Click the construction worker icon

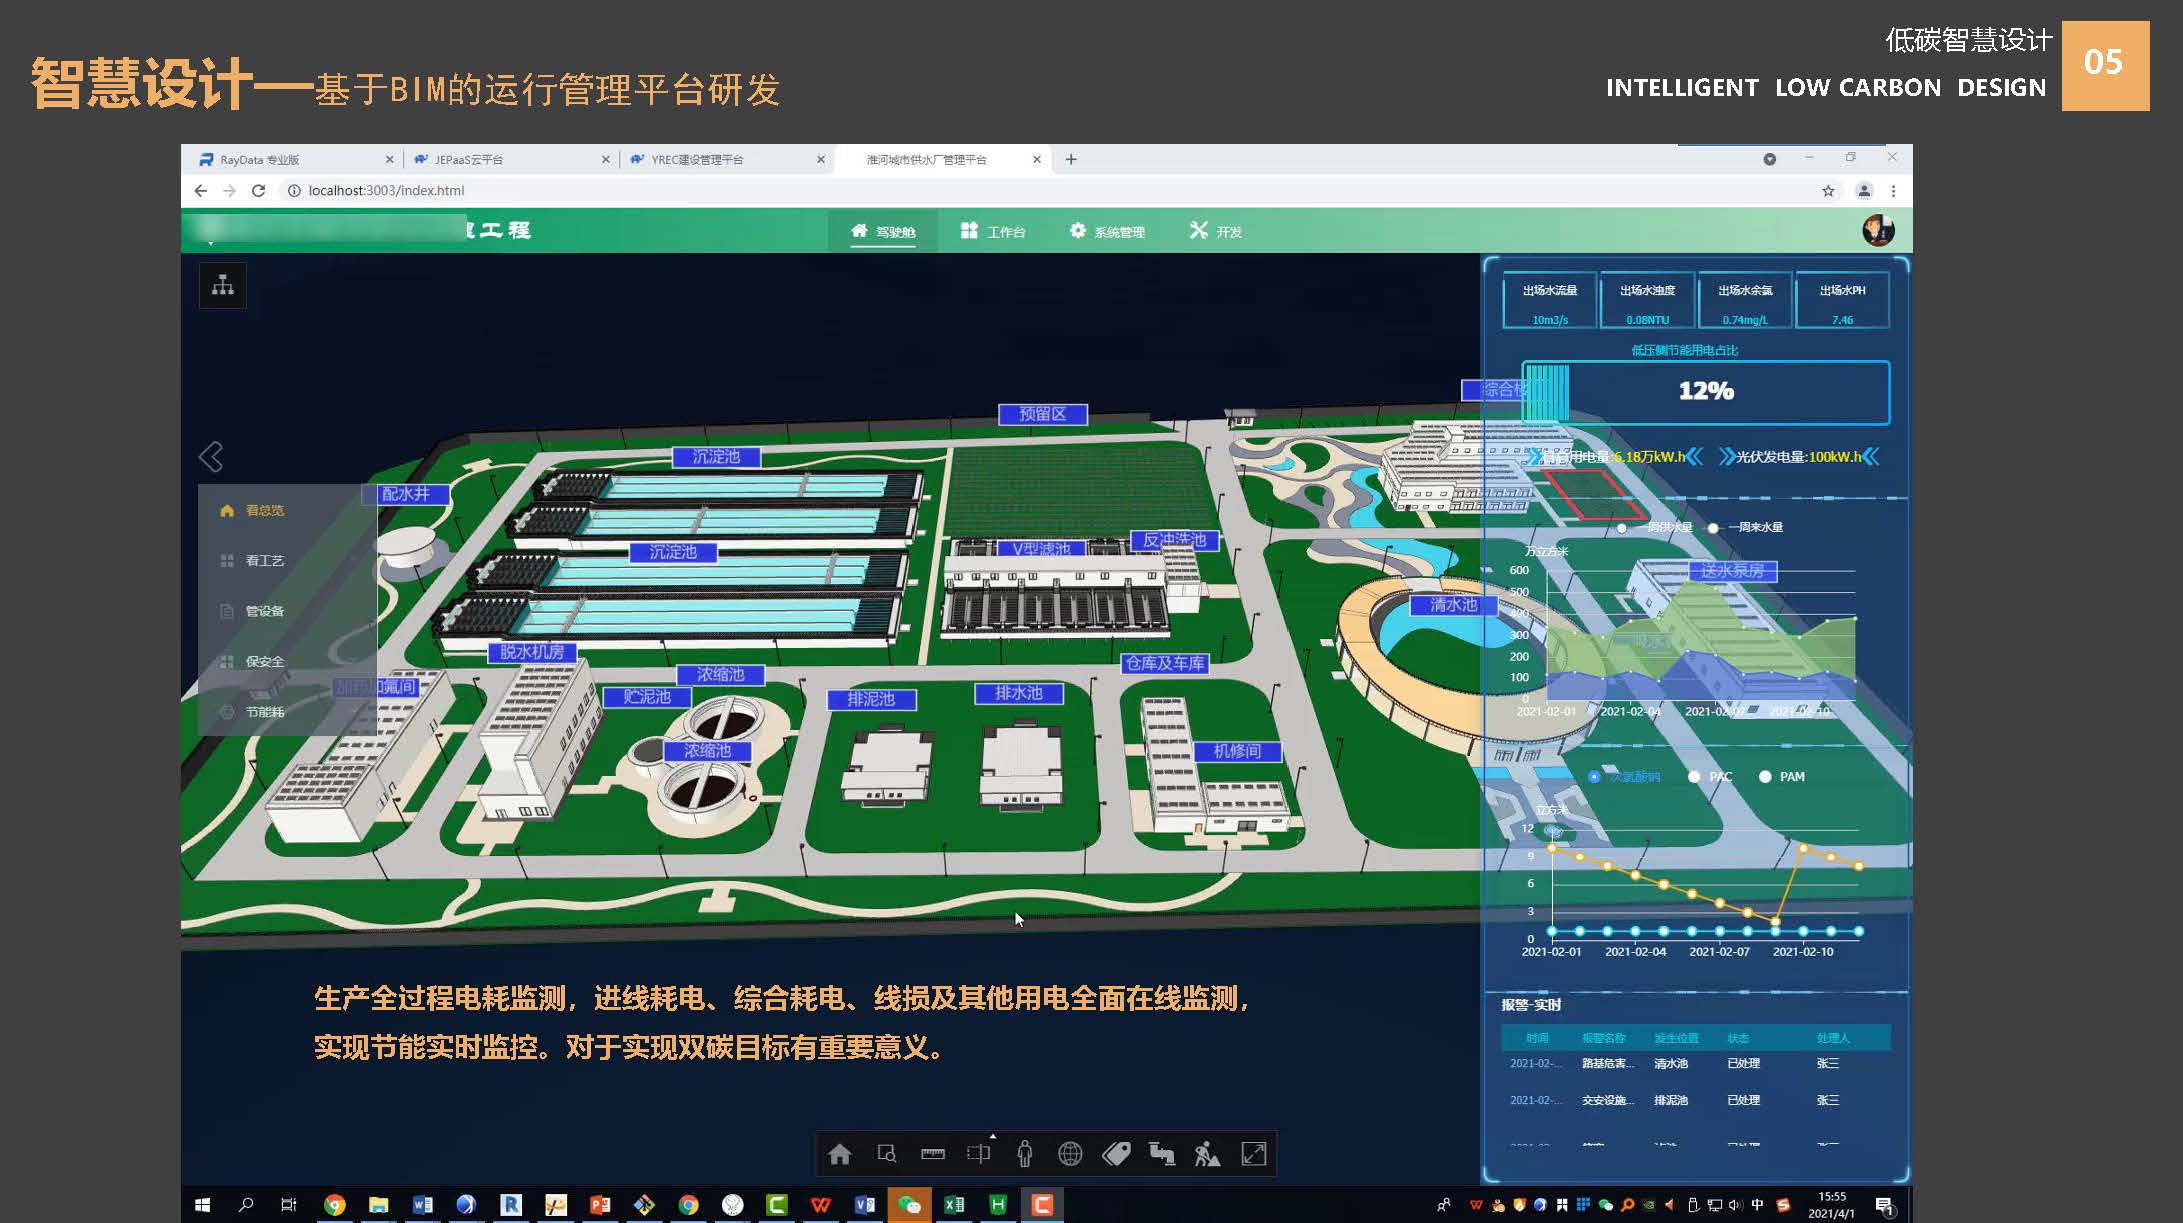[1207, 1154]
